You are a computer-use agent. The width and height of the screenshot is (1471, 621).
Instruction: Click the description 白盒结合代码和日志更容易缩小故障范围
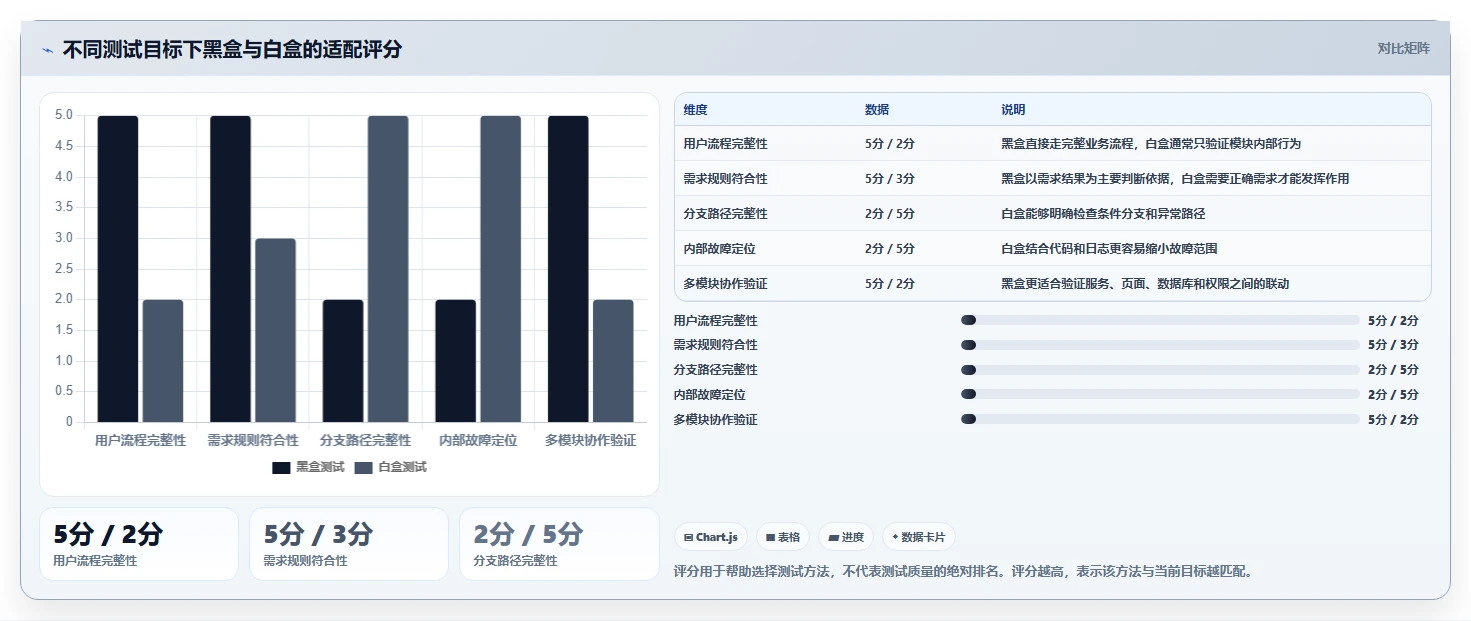coord(1109,249)
